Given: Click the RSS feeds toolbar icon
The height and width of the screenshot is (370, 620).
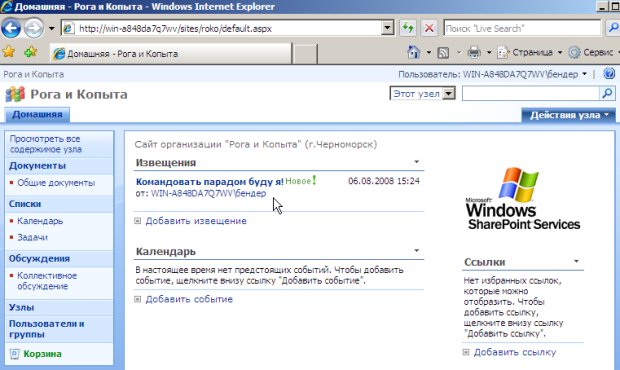Looking at the screenshot, I should click(443, 53).
